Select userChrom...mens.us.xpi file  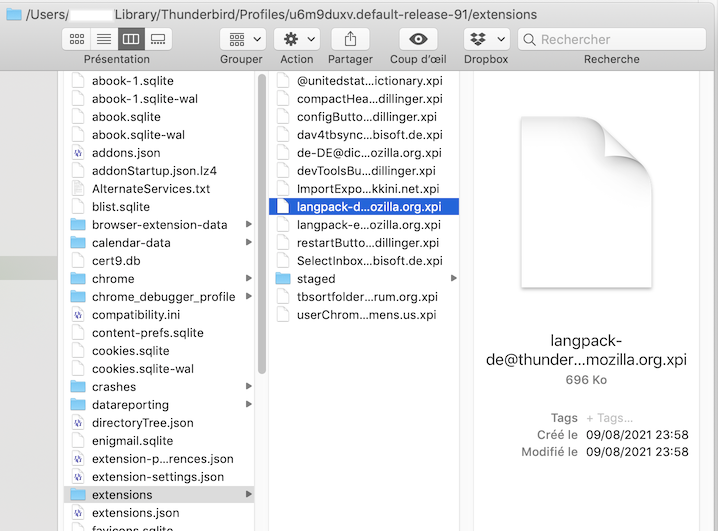coord(366,315)
